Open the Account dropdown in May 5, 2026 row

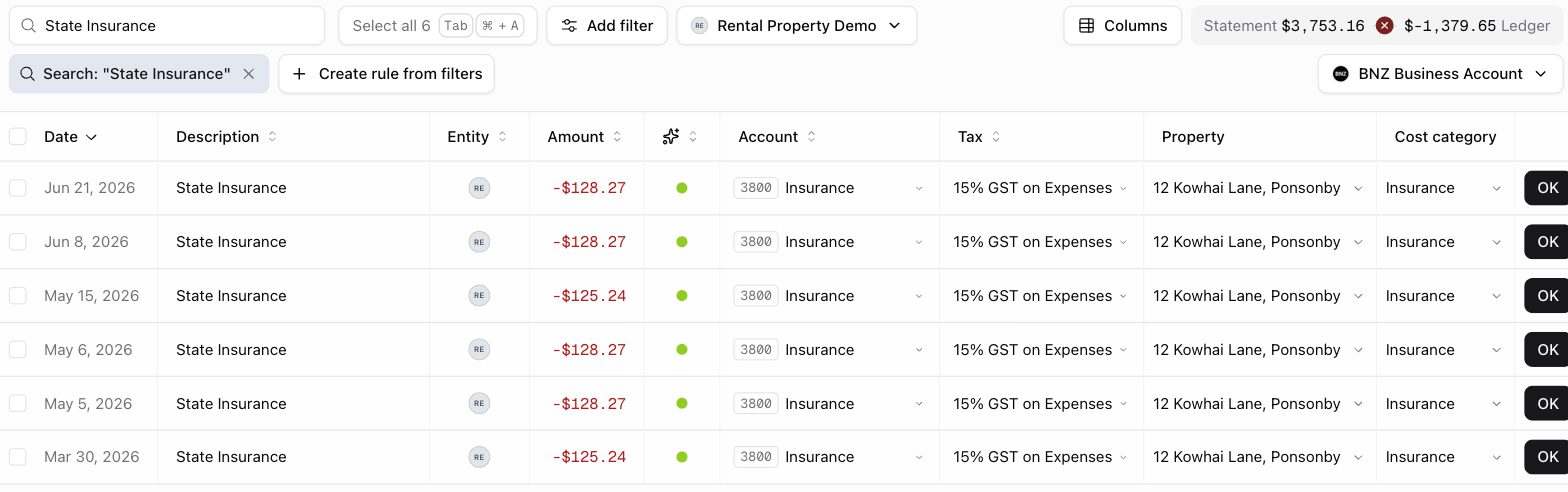click(x=829, y=404)
